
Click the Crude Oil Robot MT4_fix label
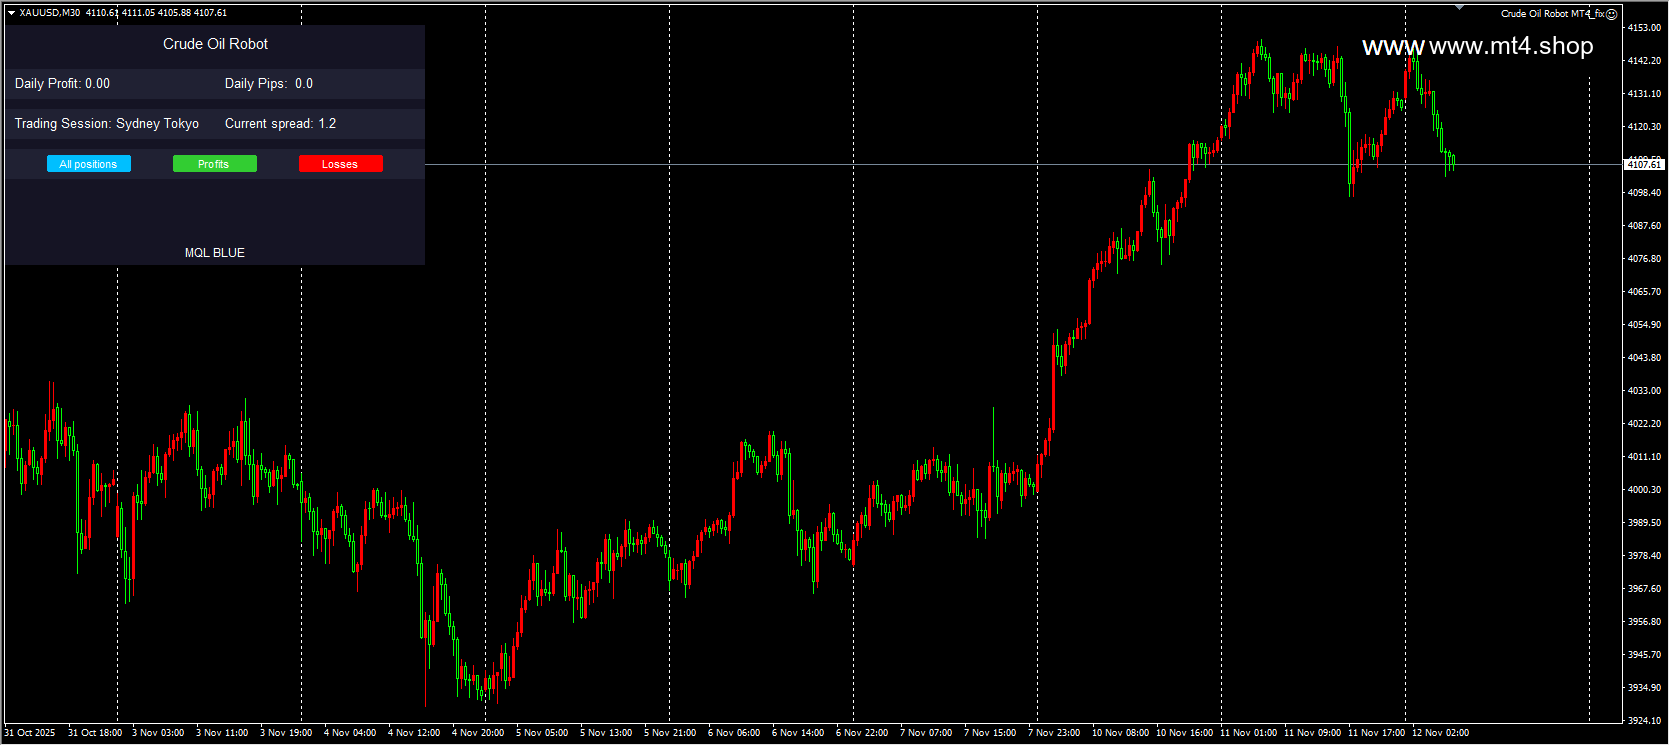tap(1552, 14)
